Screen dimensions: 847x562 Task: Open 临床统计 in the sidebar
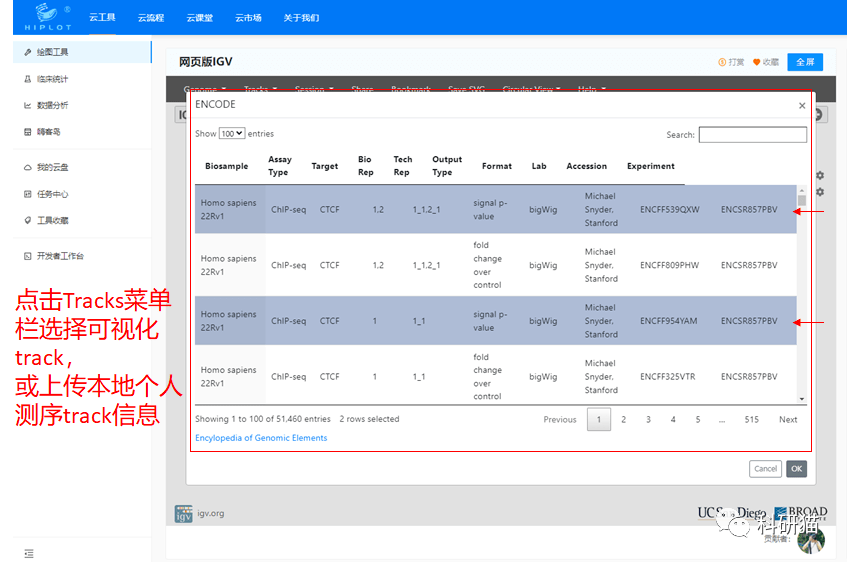point(52,79)
